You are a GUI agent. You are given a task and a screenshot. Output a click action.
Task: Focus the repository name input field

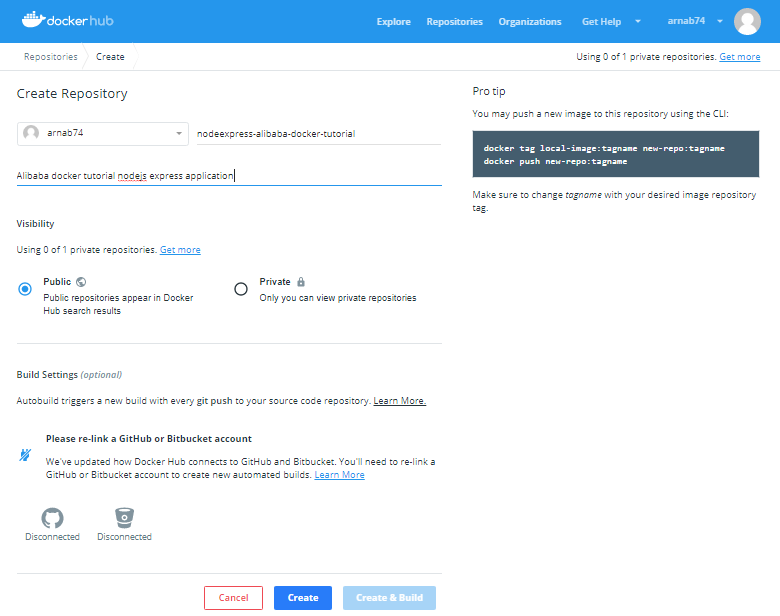(319, 134)
